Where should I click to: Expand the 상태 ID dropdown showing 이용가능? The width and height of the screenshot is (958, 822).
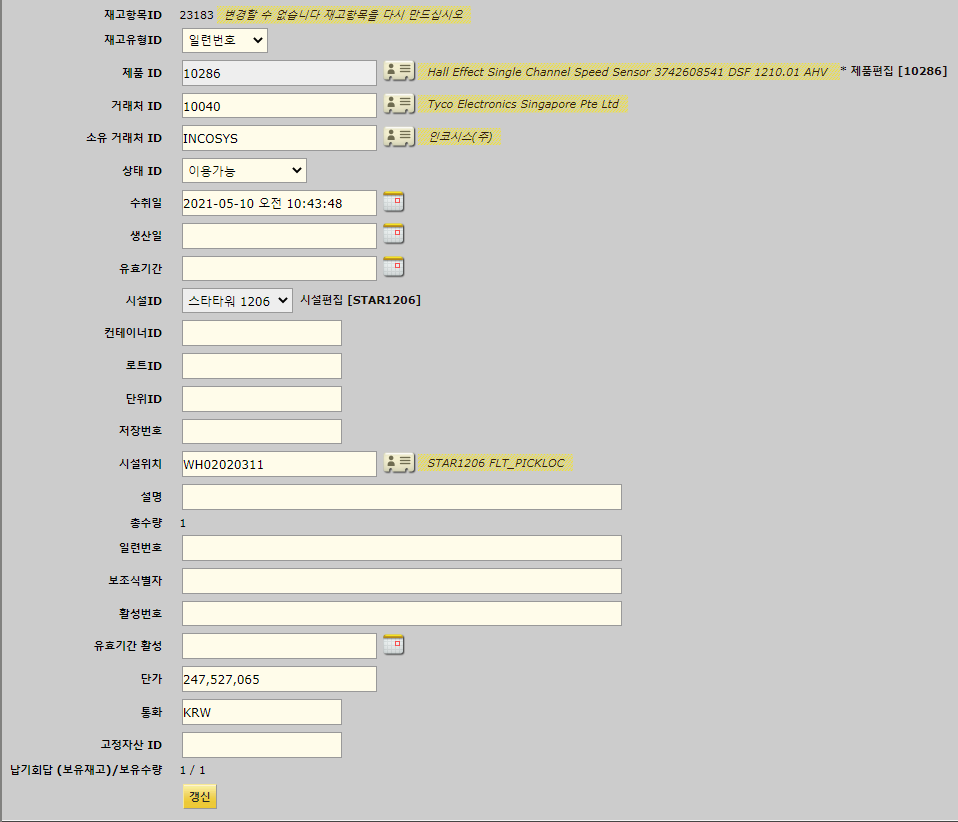244,170
